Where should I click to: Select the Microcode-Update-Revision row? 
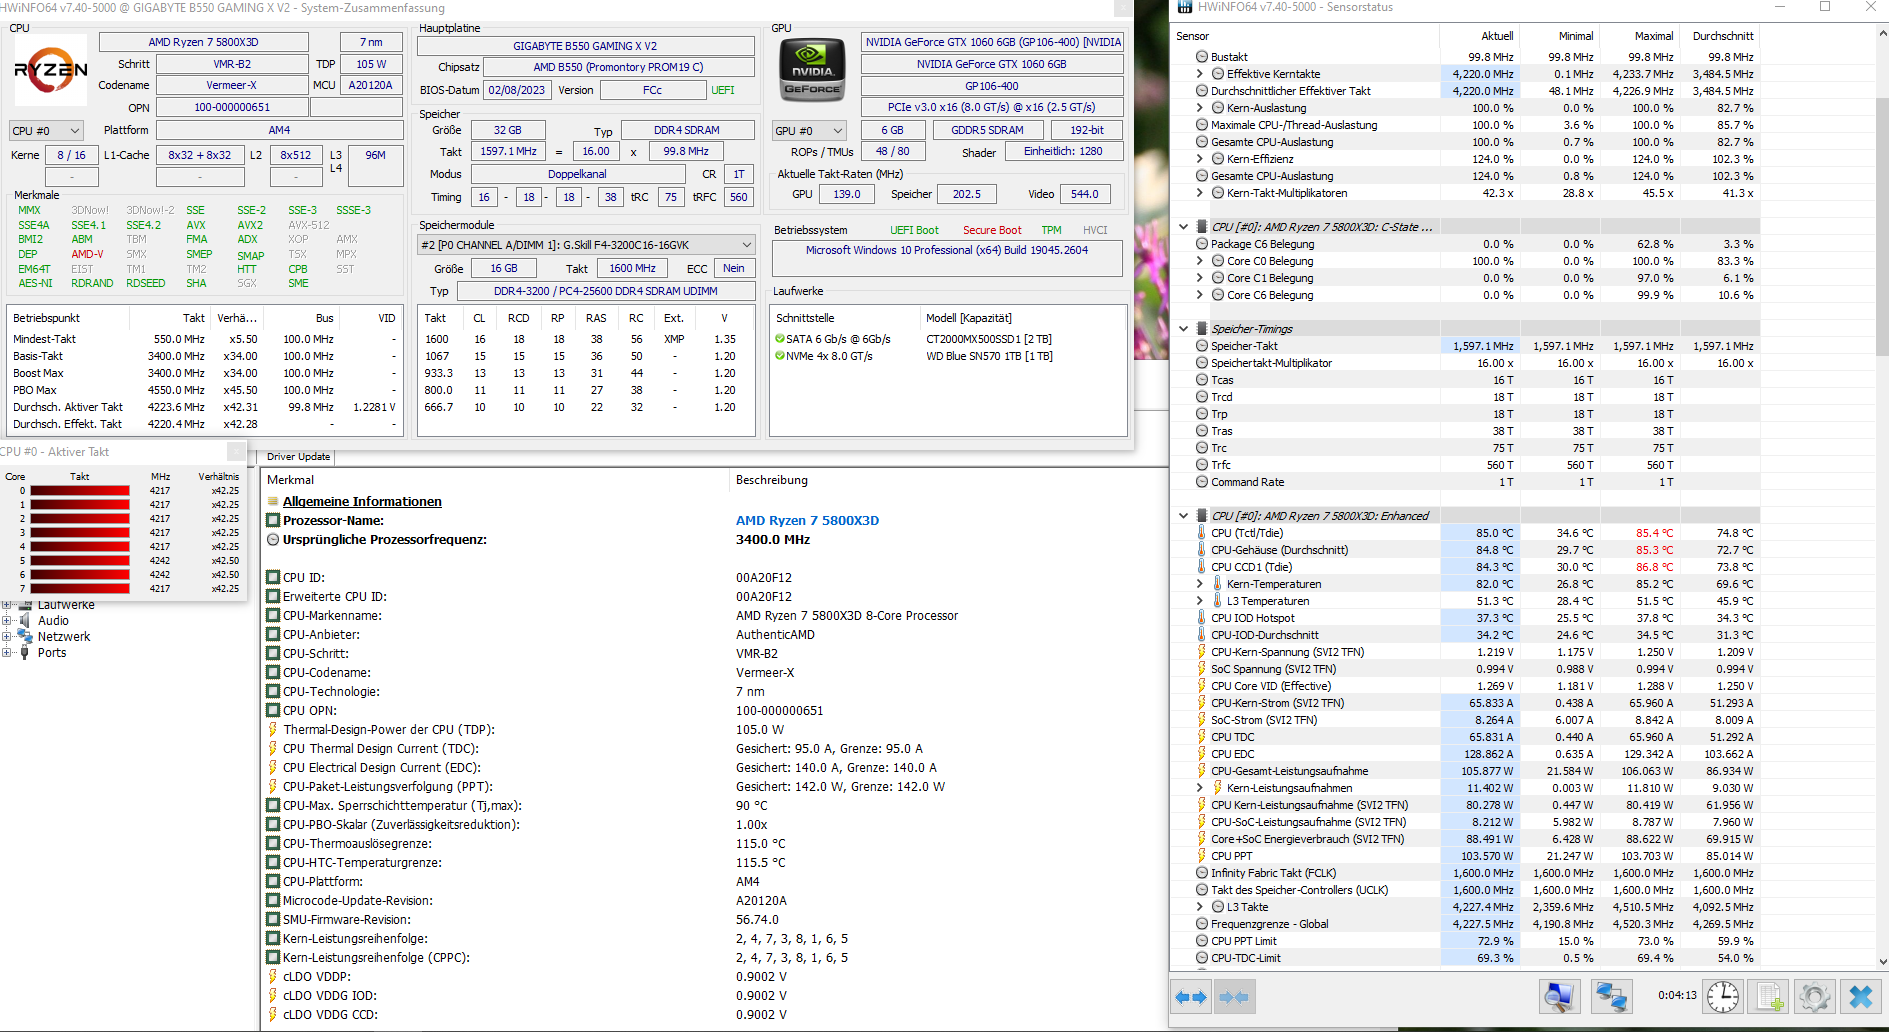point(714,901)
